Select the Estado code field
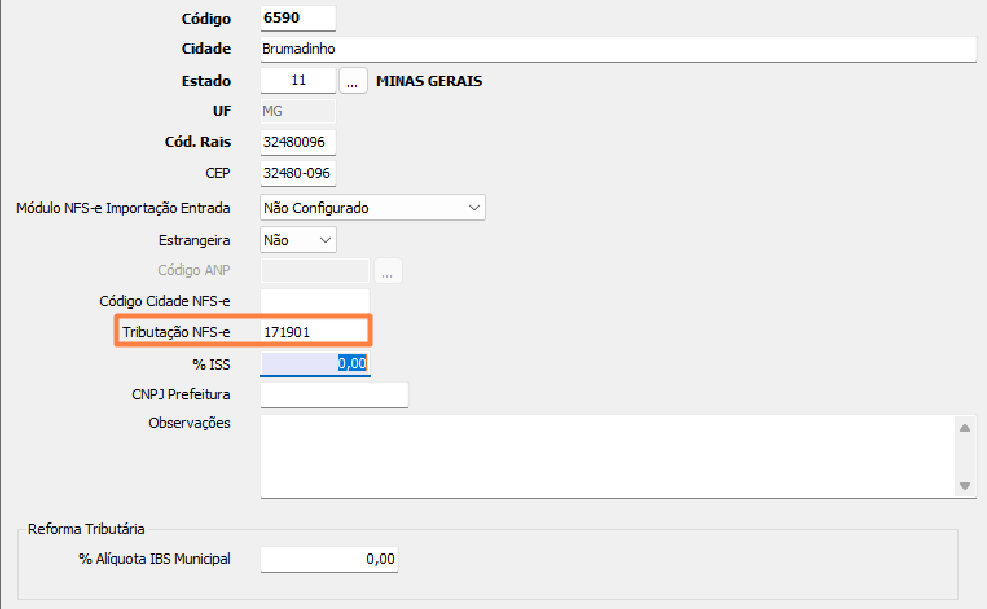 (298, 81)
